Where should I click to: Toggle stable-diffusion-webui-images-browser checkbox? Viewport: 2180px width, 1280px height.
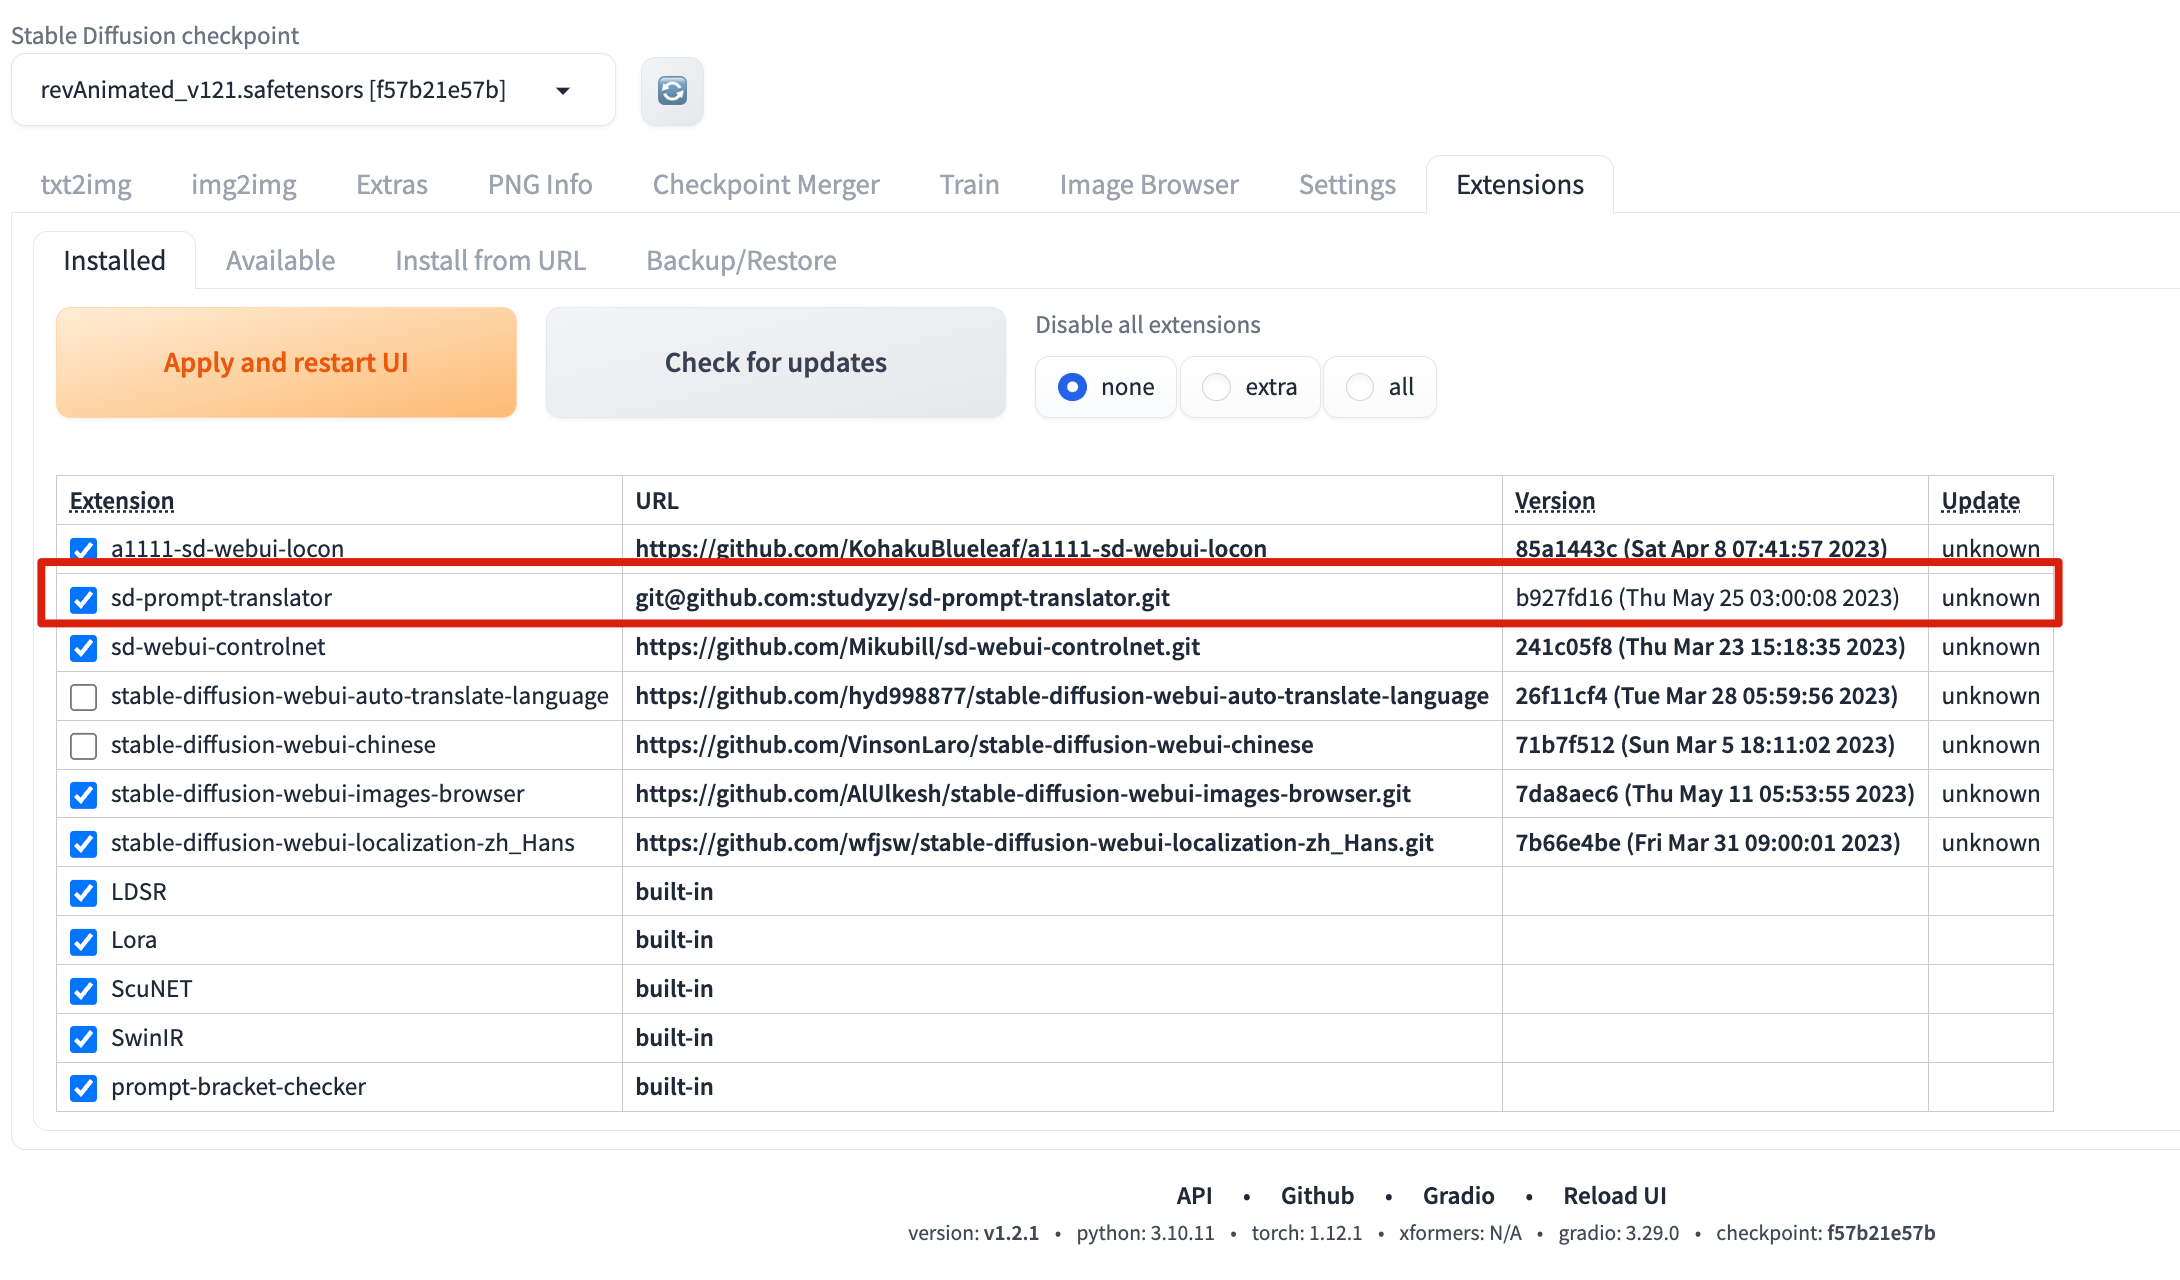click(84, 795)
